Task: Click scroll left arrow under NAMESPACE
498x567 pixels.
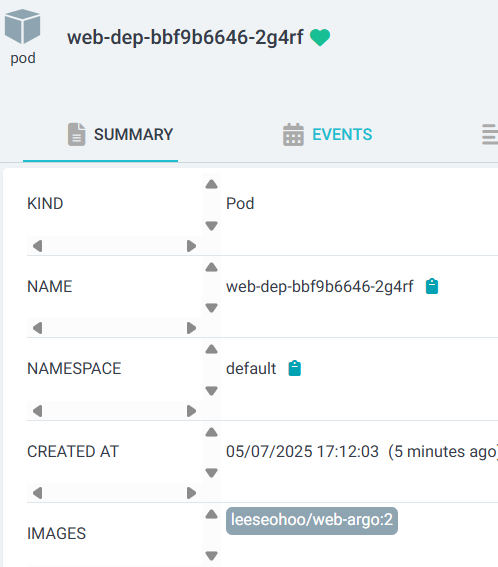Action: 38,411
